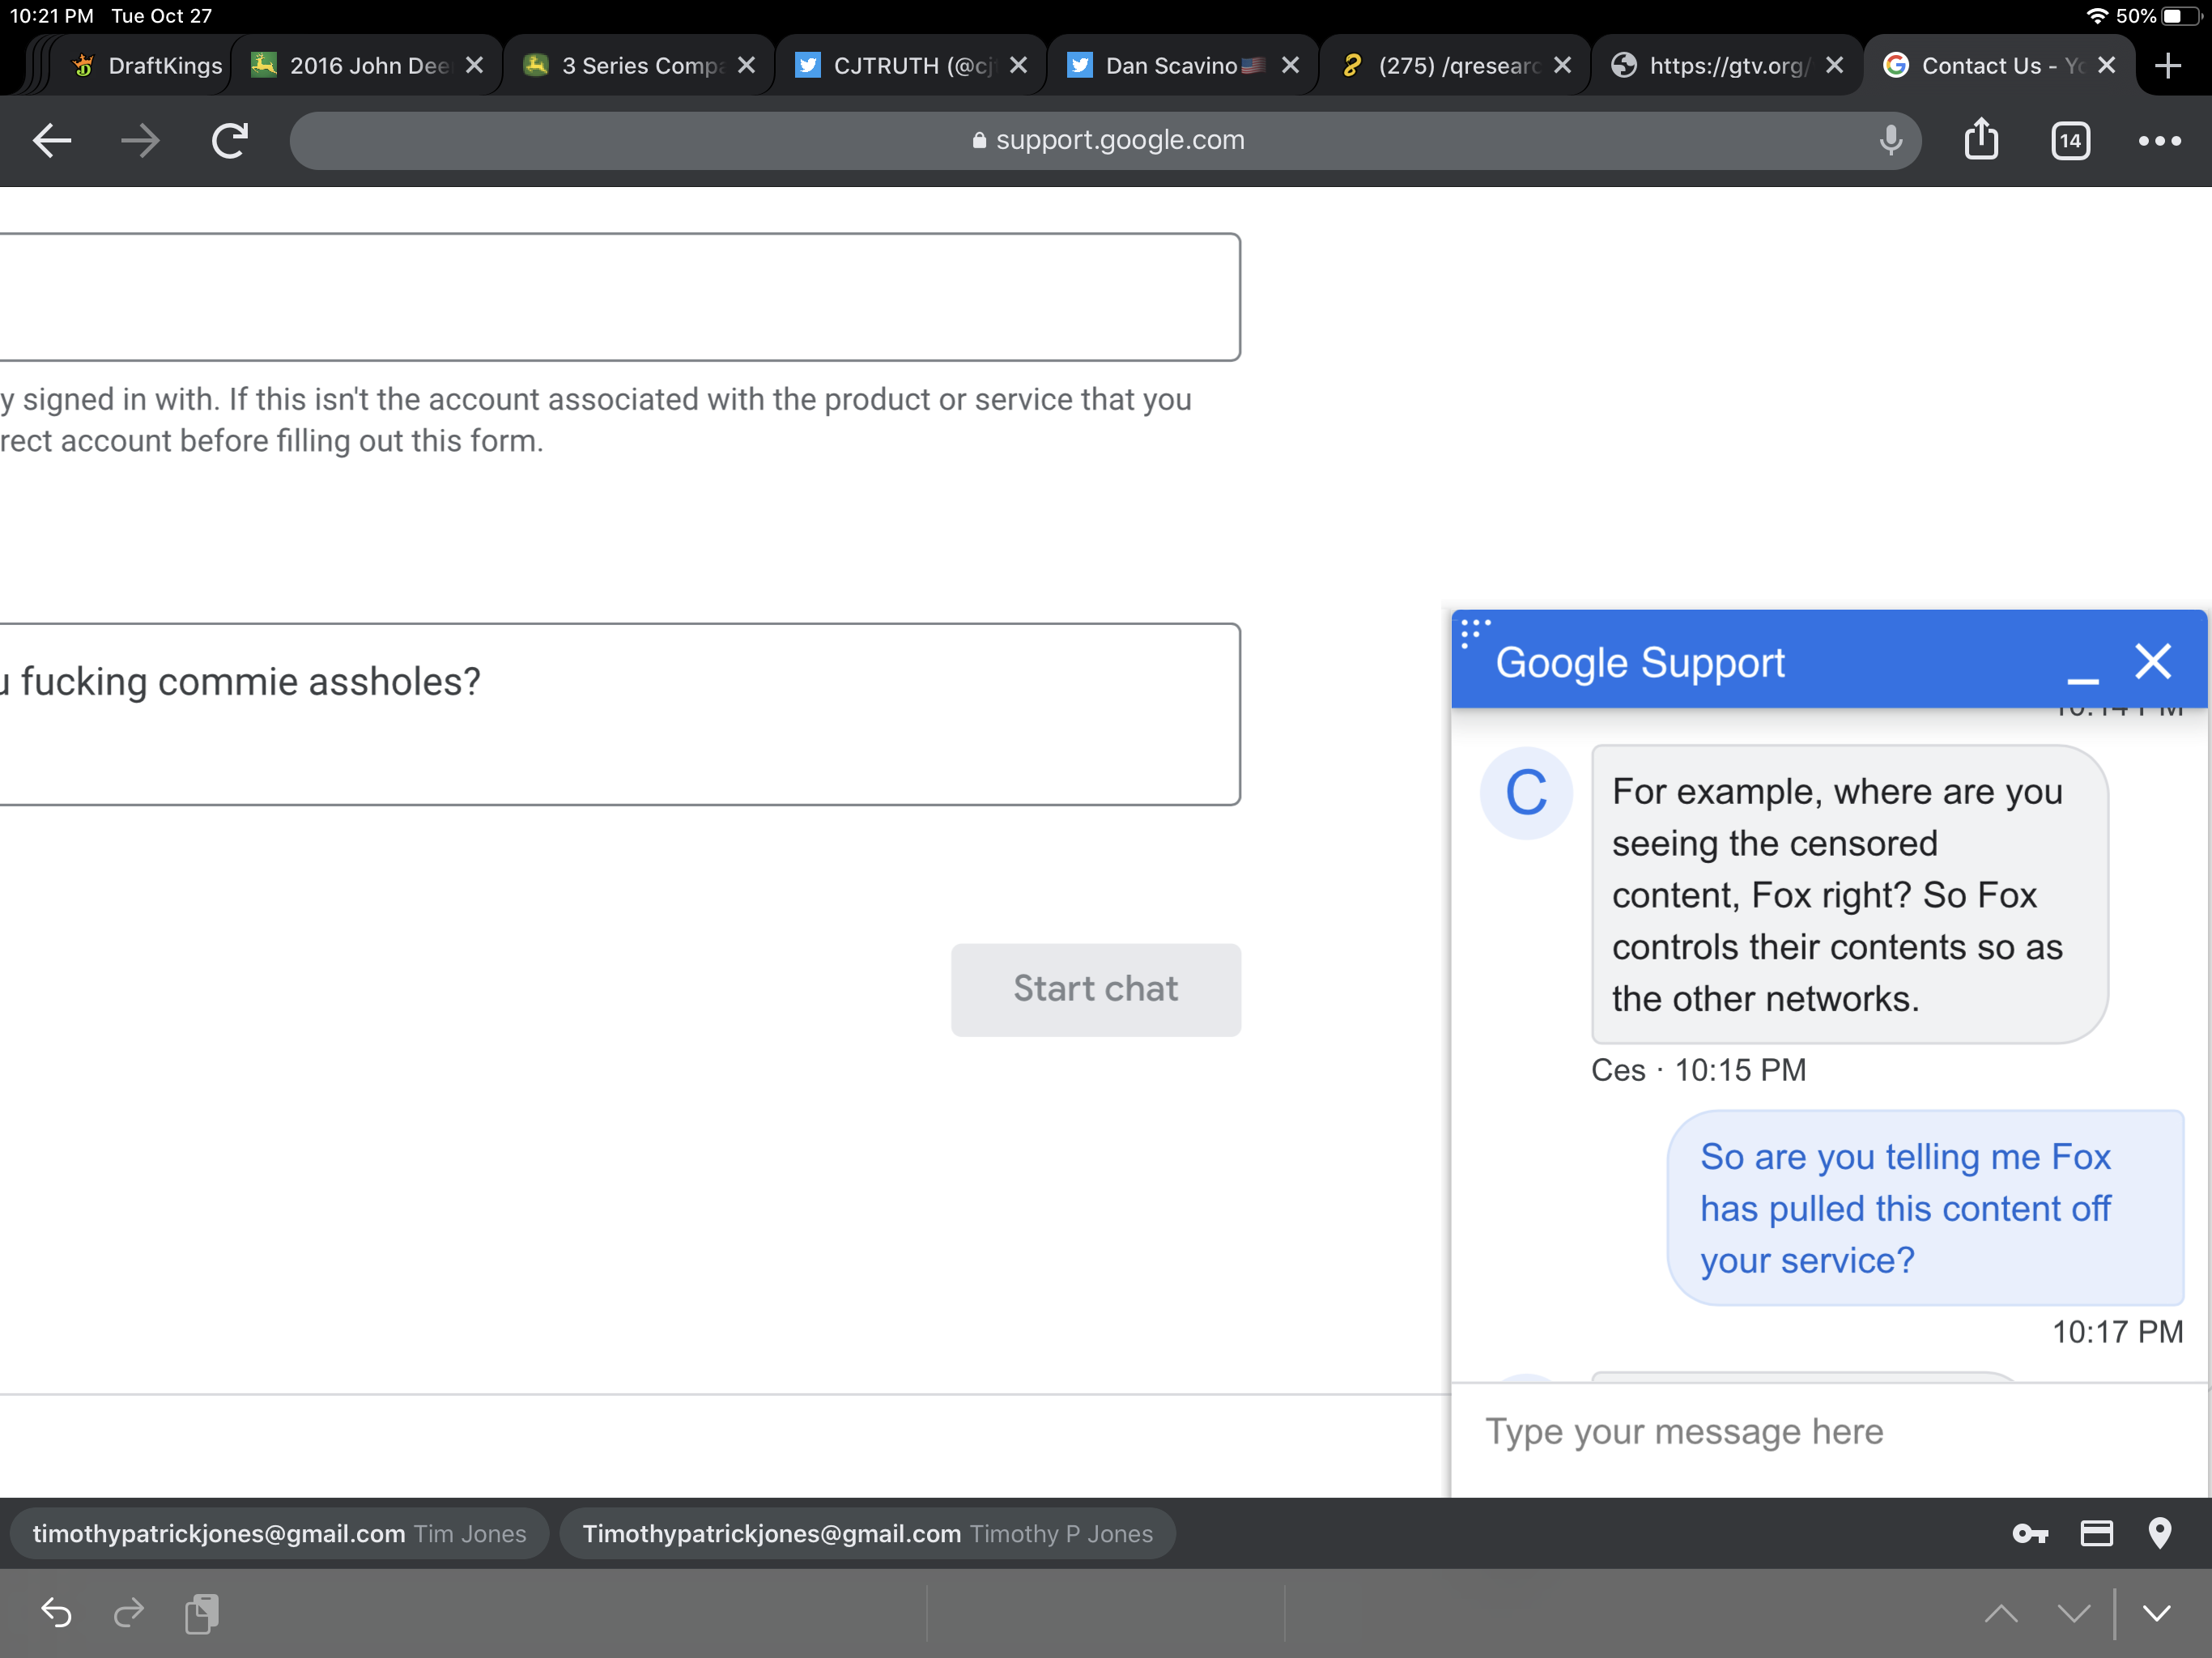Screen dimensions: 2212x1658
Task: Close the Contact Us tab
Action: point(2106,65)
